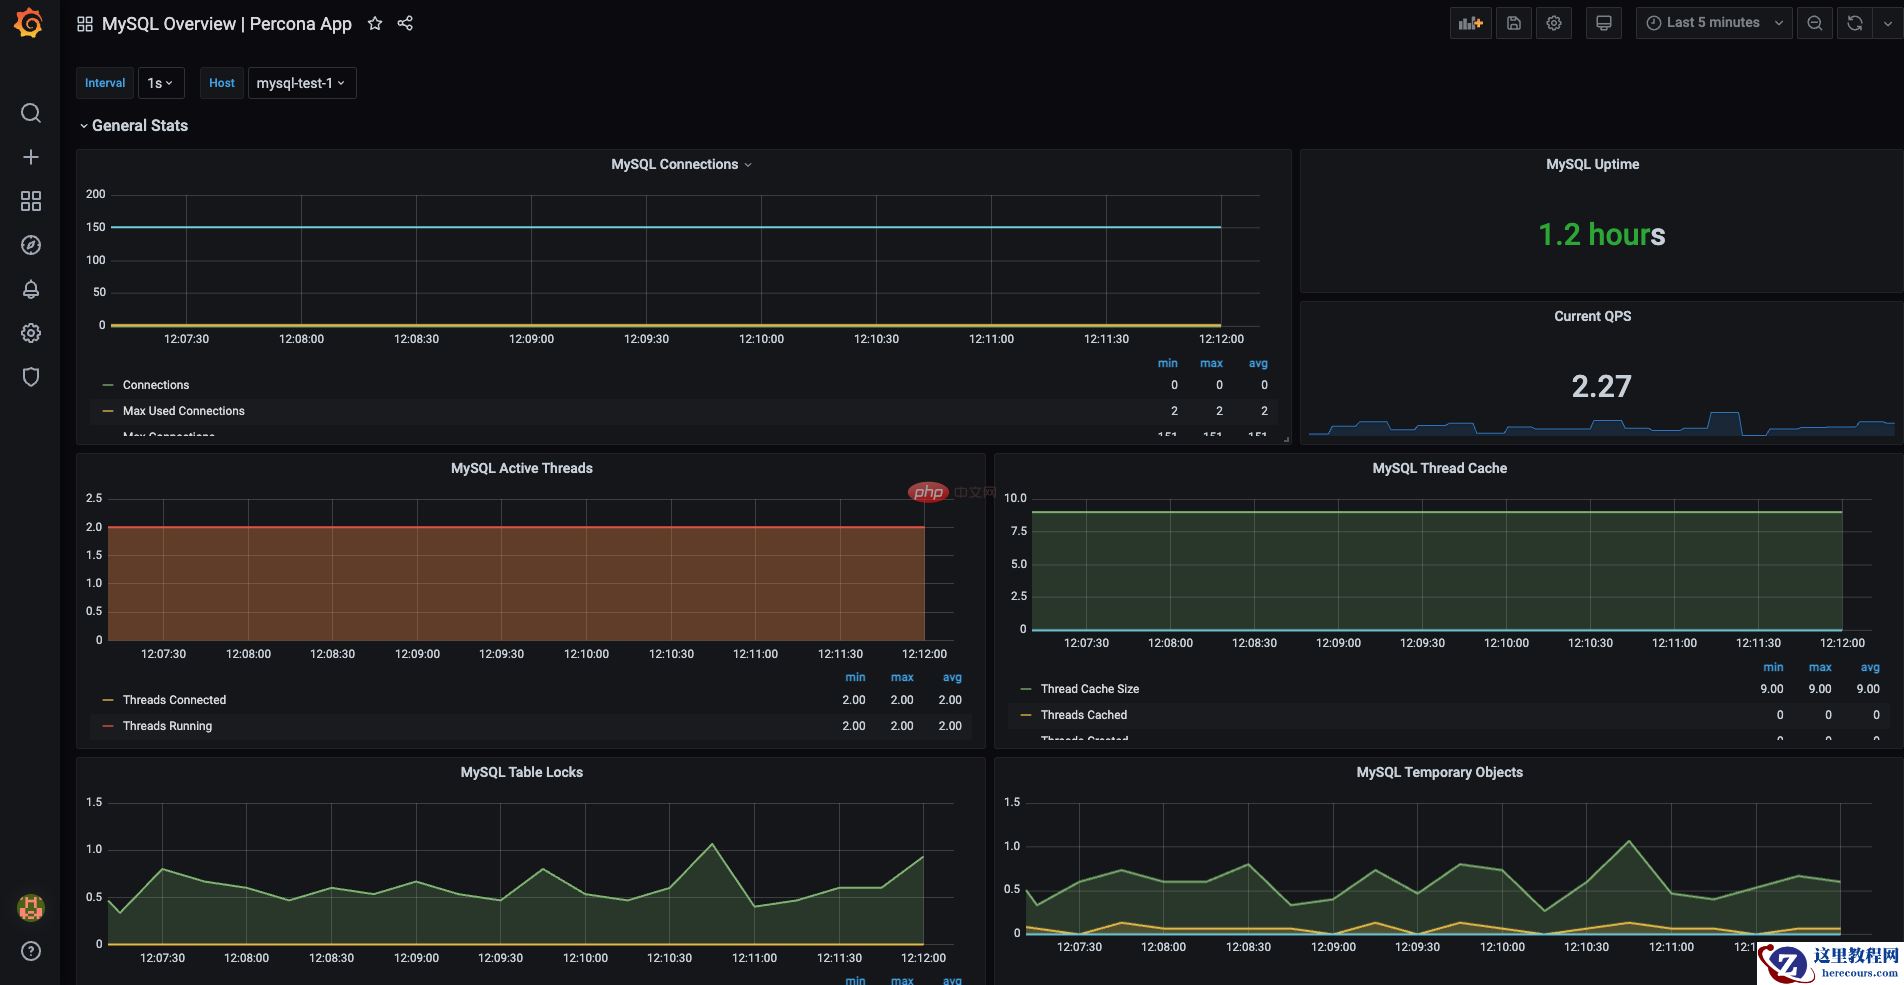Refresh the dashboard
This screenshot has height=985, width=1904.
pos(1855,23)
